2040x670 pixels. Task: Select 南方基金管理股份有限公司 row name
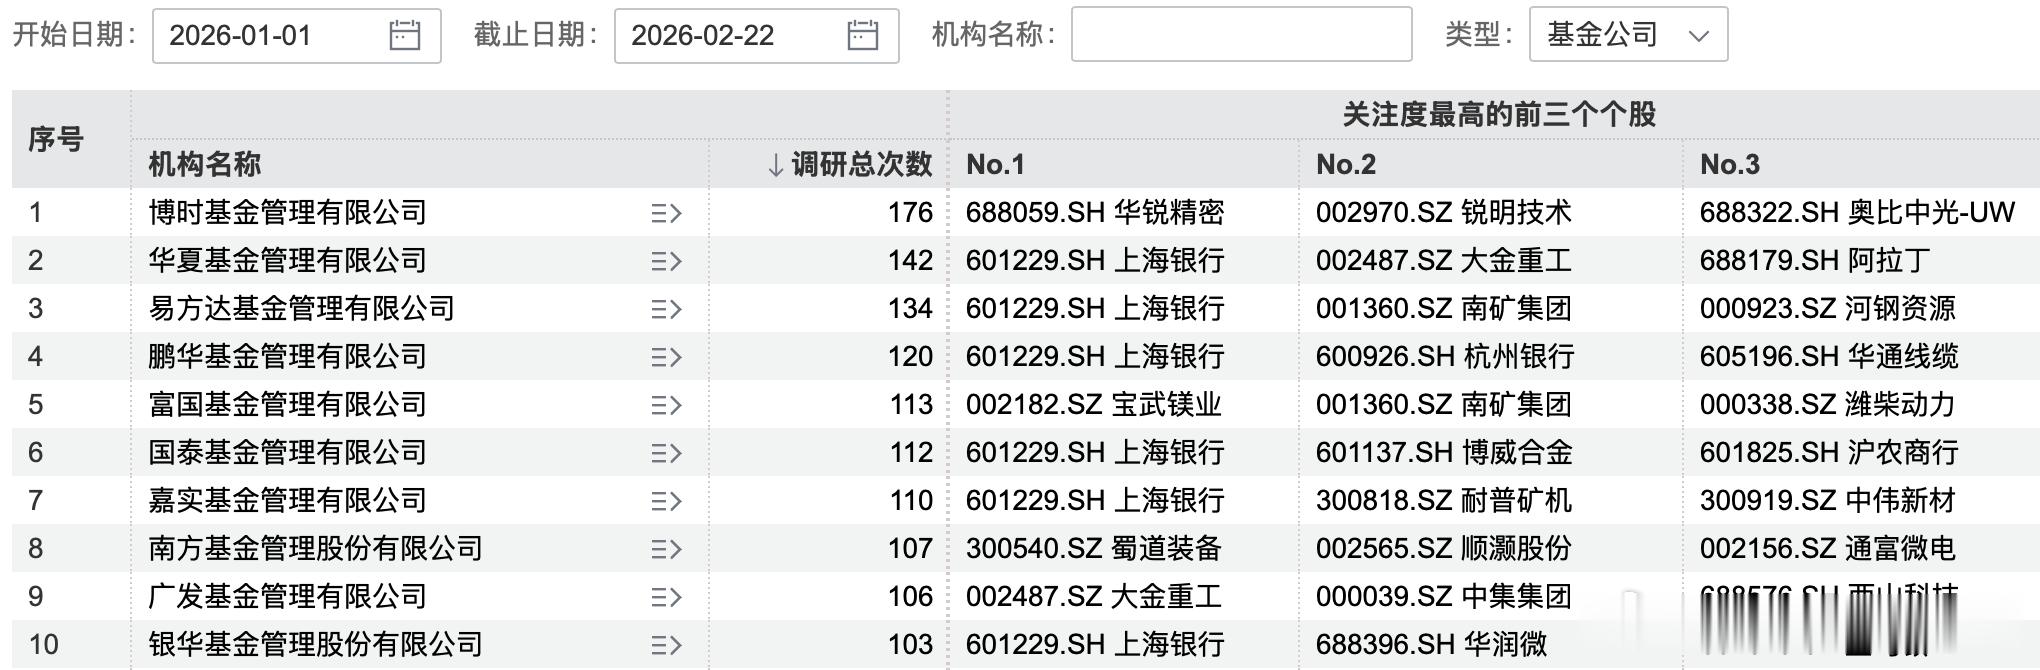[x=315, y=548]
